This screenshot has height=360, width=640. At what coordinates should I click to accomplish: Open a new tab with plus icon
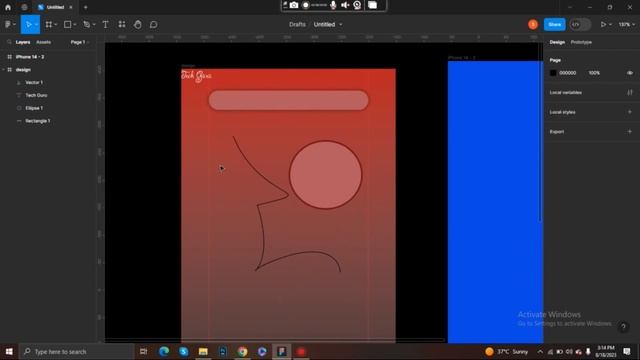tap(85, 7)
